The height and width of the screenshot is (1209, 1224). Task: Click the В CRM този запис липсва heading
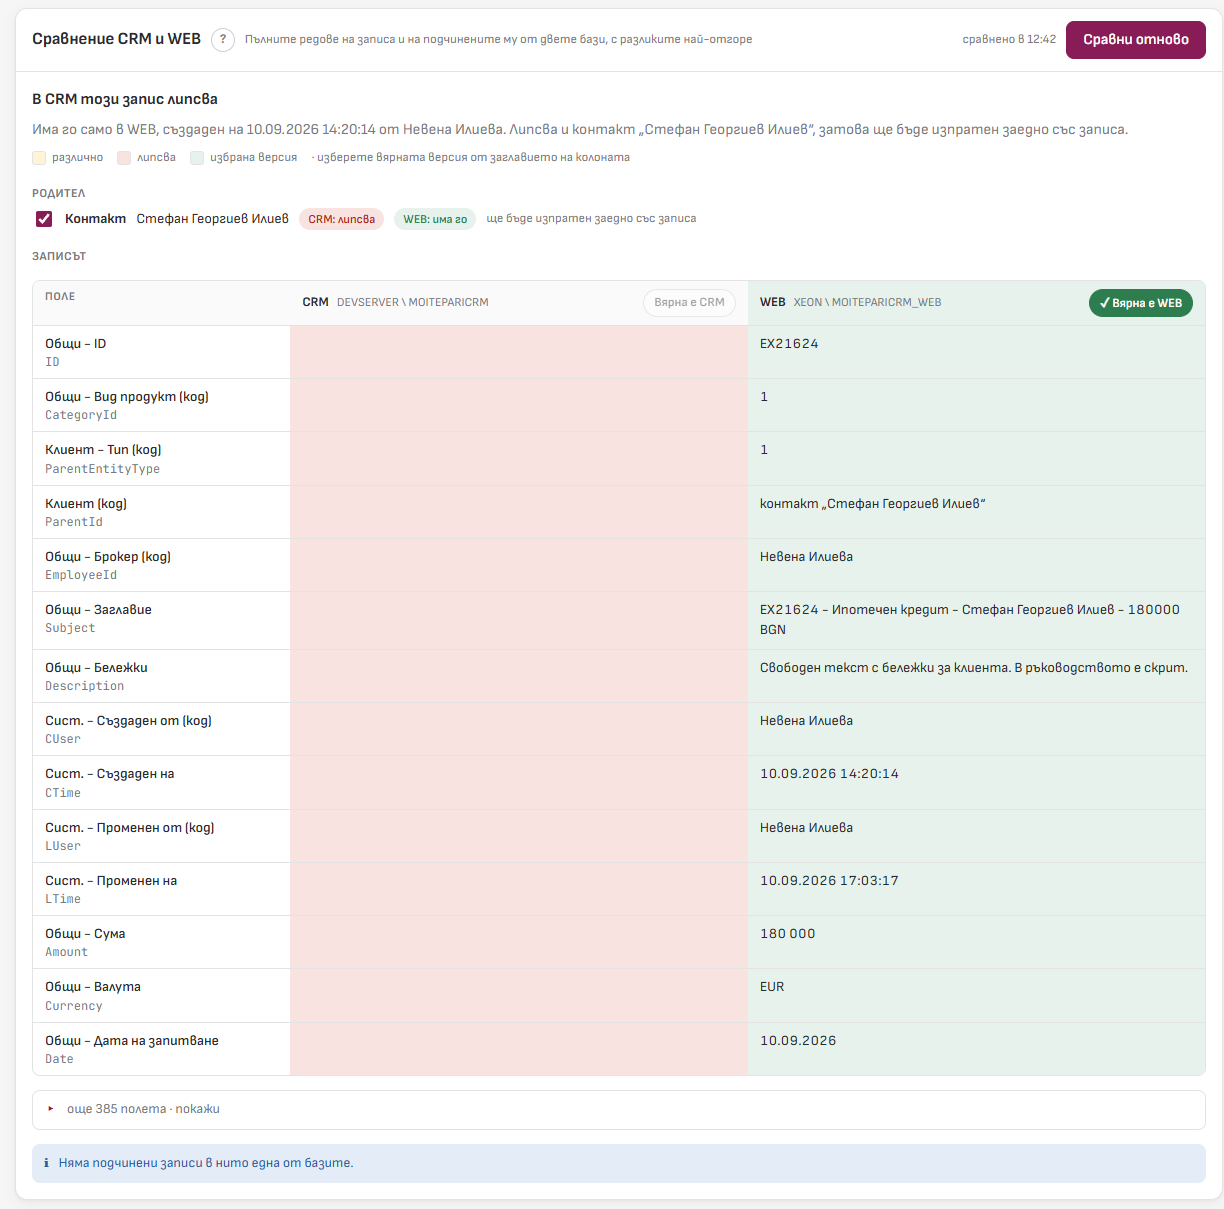(x=125, y=100)
